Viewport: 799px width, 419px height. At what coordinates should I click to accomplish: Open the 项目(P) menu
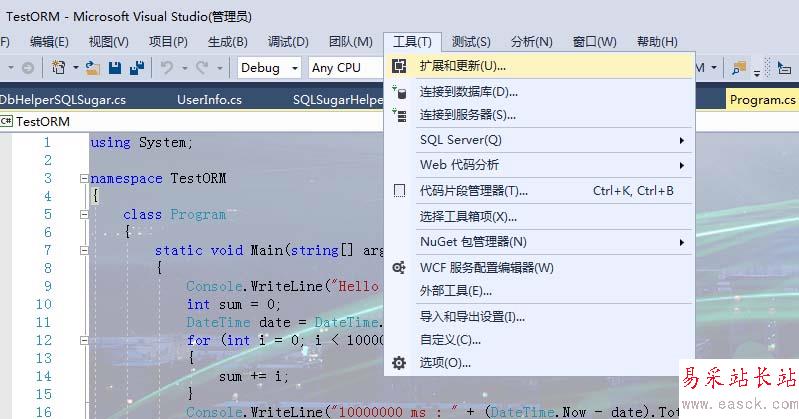[168, 41]
